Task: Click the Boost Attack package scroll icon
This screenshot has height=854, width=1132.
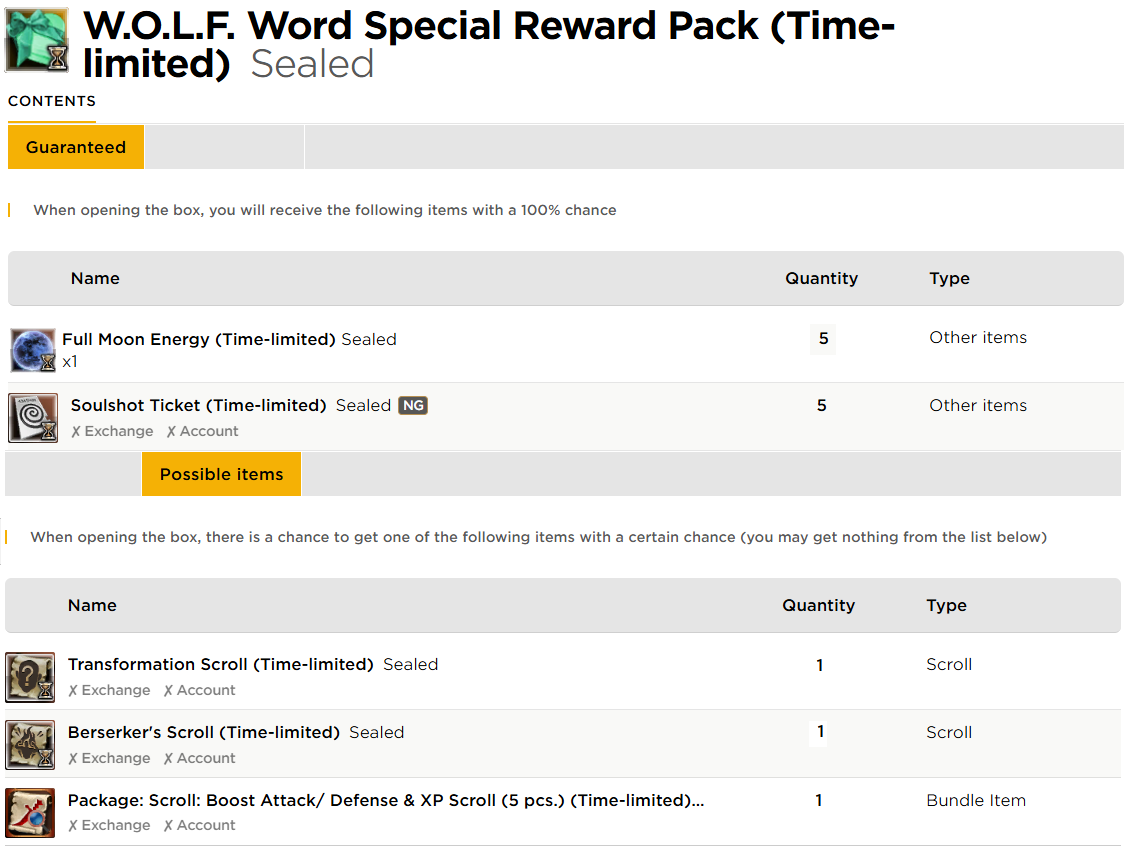Action: click(x=30, y=813)
